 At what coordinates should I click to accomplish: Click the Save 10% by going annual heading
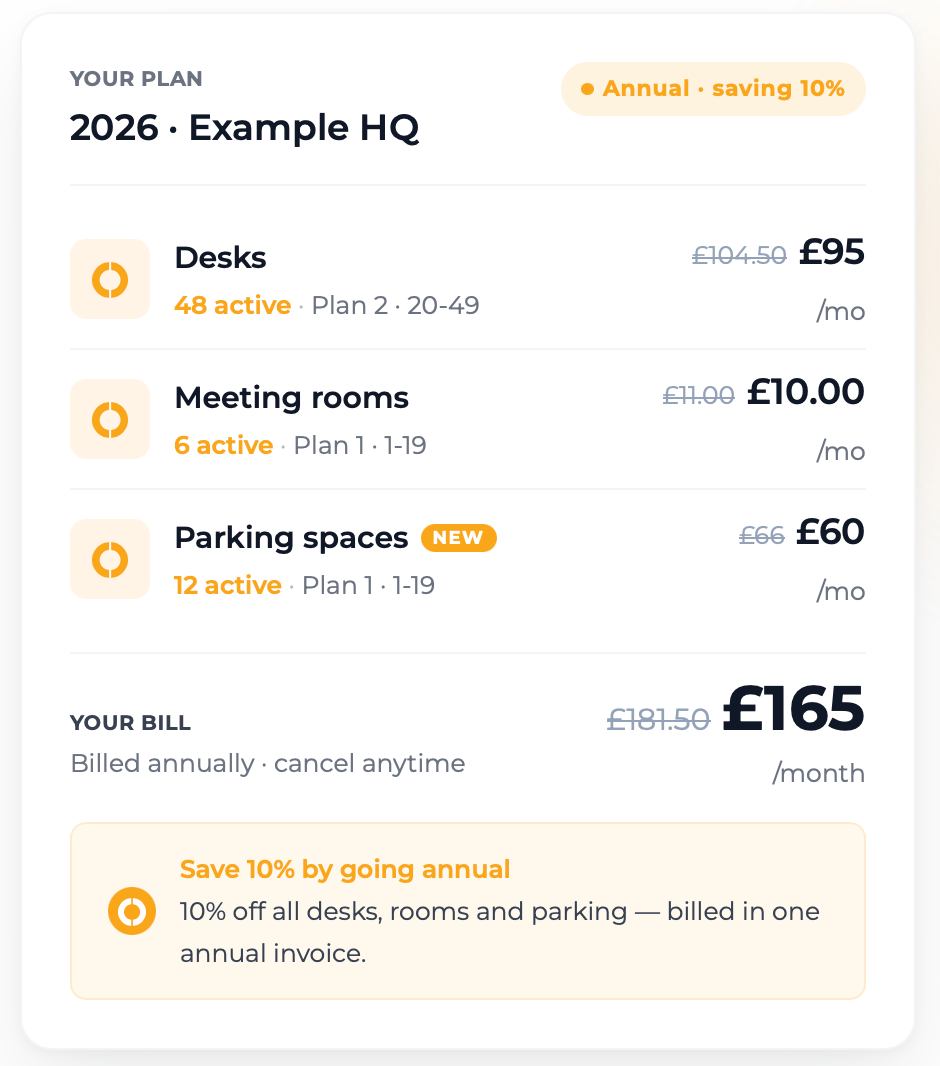point(345,870)
